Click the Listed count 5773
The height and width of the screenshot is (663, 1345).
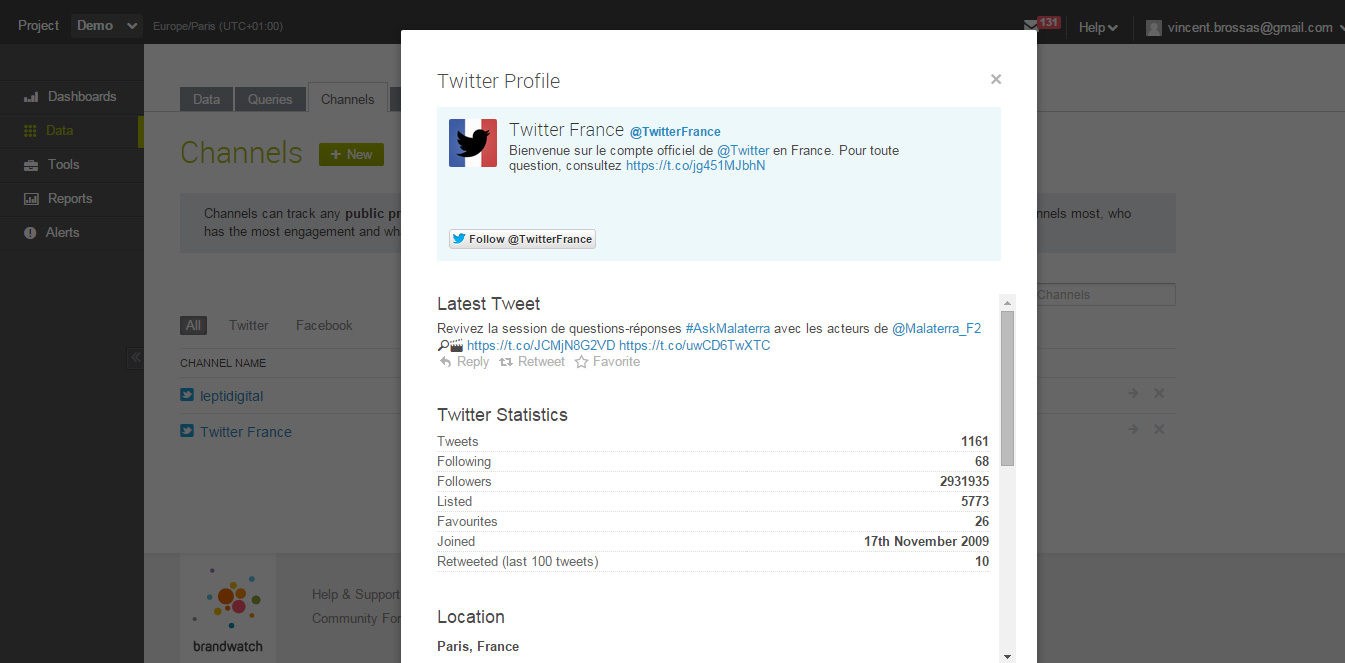pyautogui.click(x=975, y=502)
